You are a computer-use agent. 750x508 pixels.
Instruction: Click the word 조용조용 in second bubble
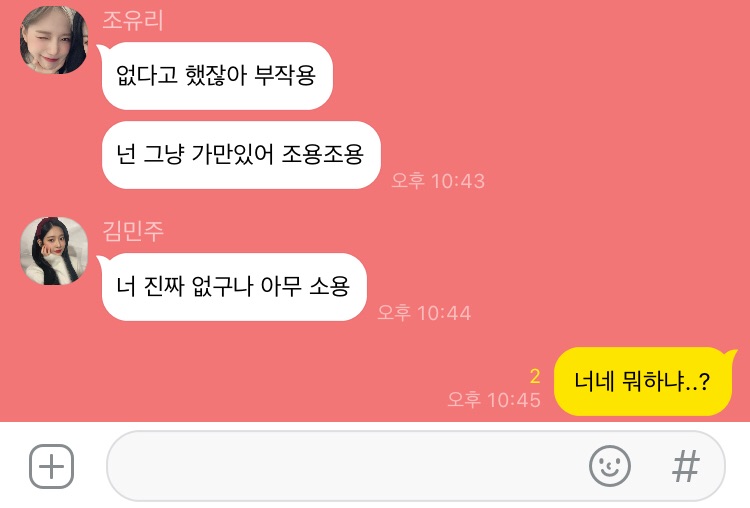tap(322, 155)
